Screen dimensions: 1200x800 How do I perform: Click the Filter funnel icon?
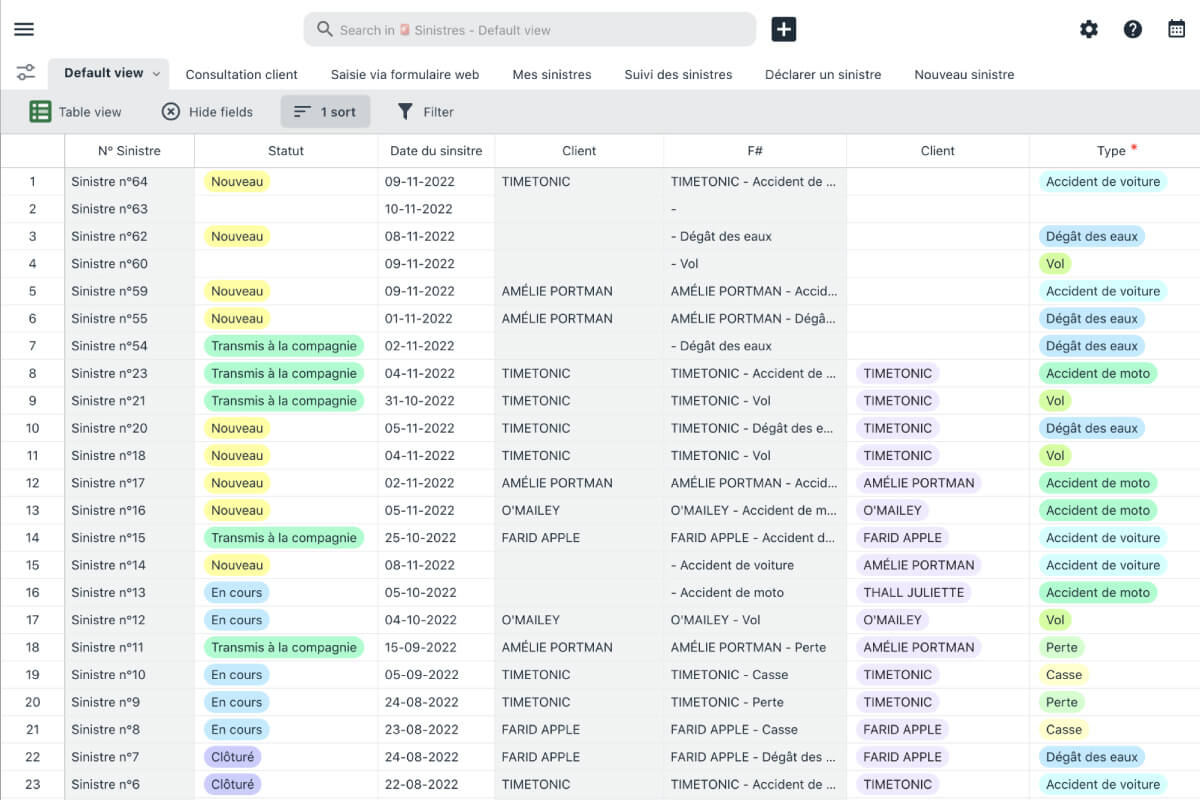(405, 112)
